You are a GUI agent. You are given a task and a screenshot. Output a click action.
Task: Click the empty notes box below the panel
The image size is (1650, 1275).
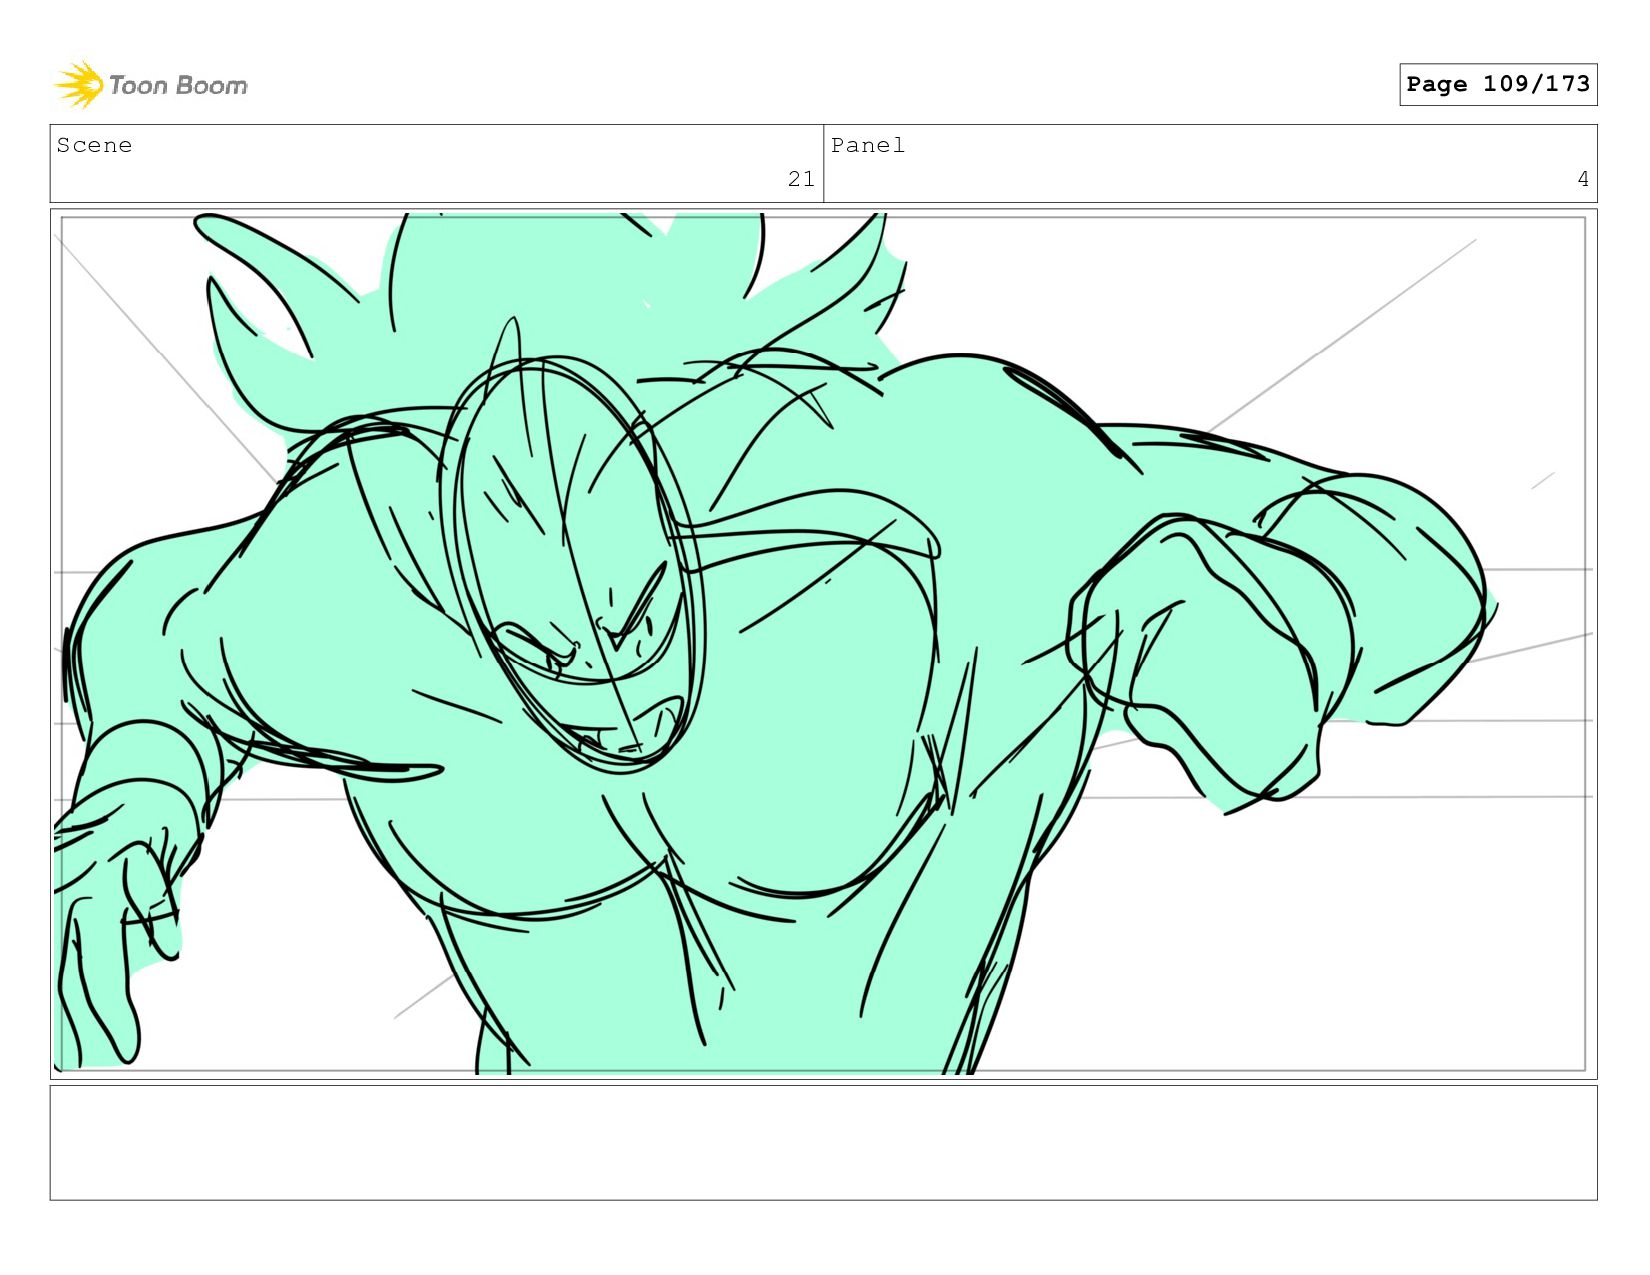tap(823, 1143)
